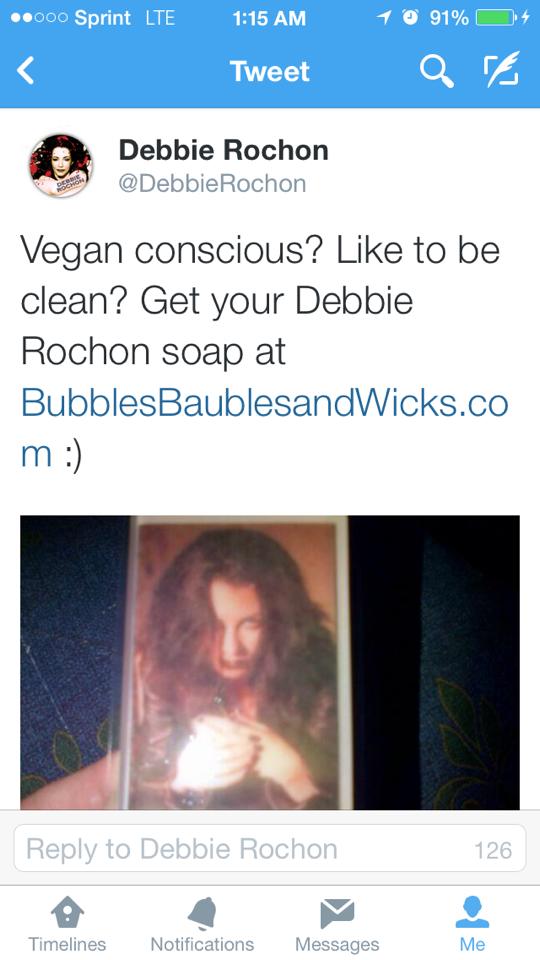Go to Timelines home icon
The image size is (540, 960).
[67, 913]
